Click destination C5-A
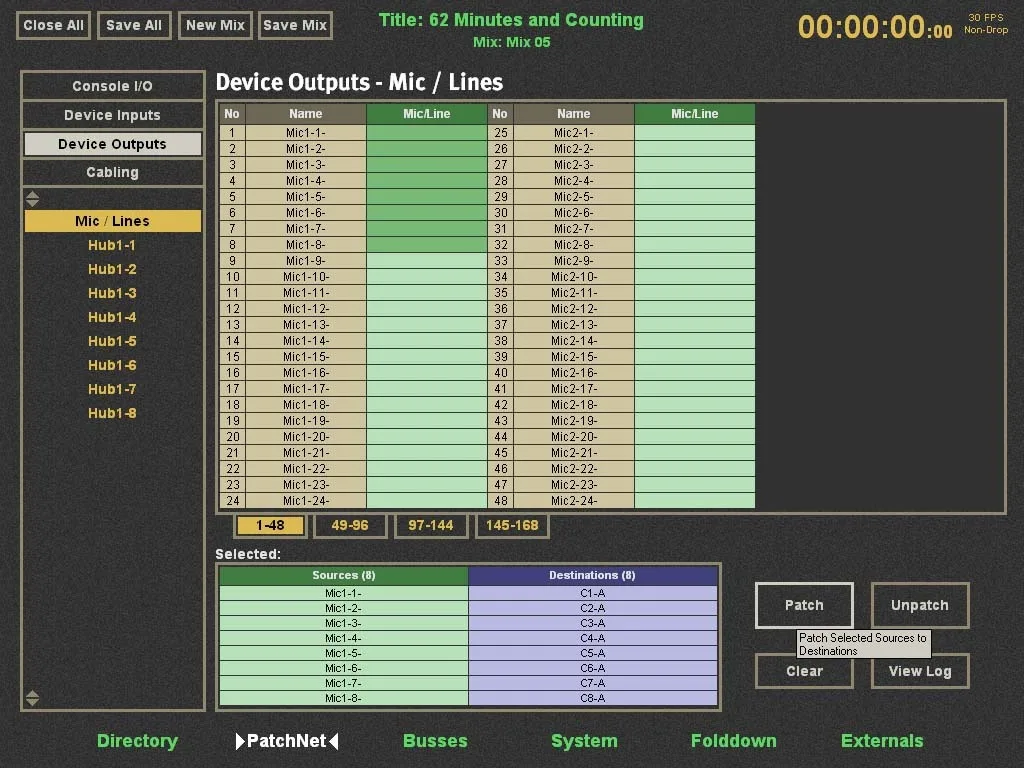 [x=592, y=653]
